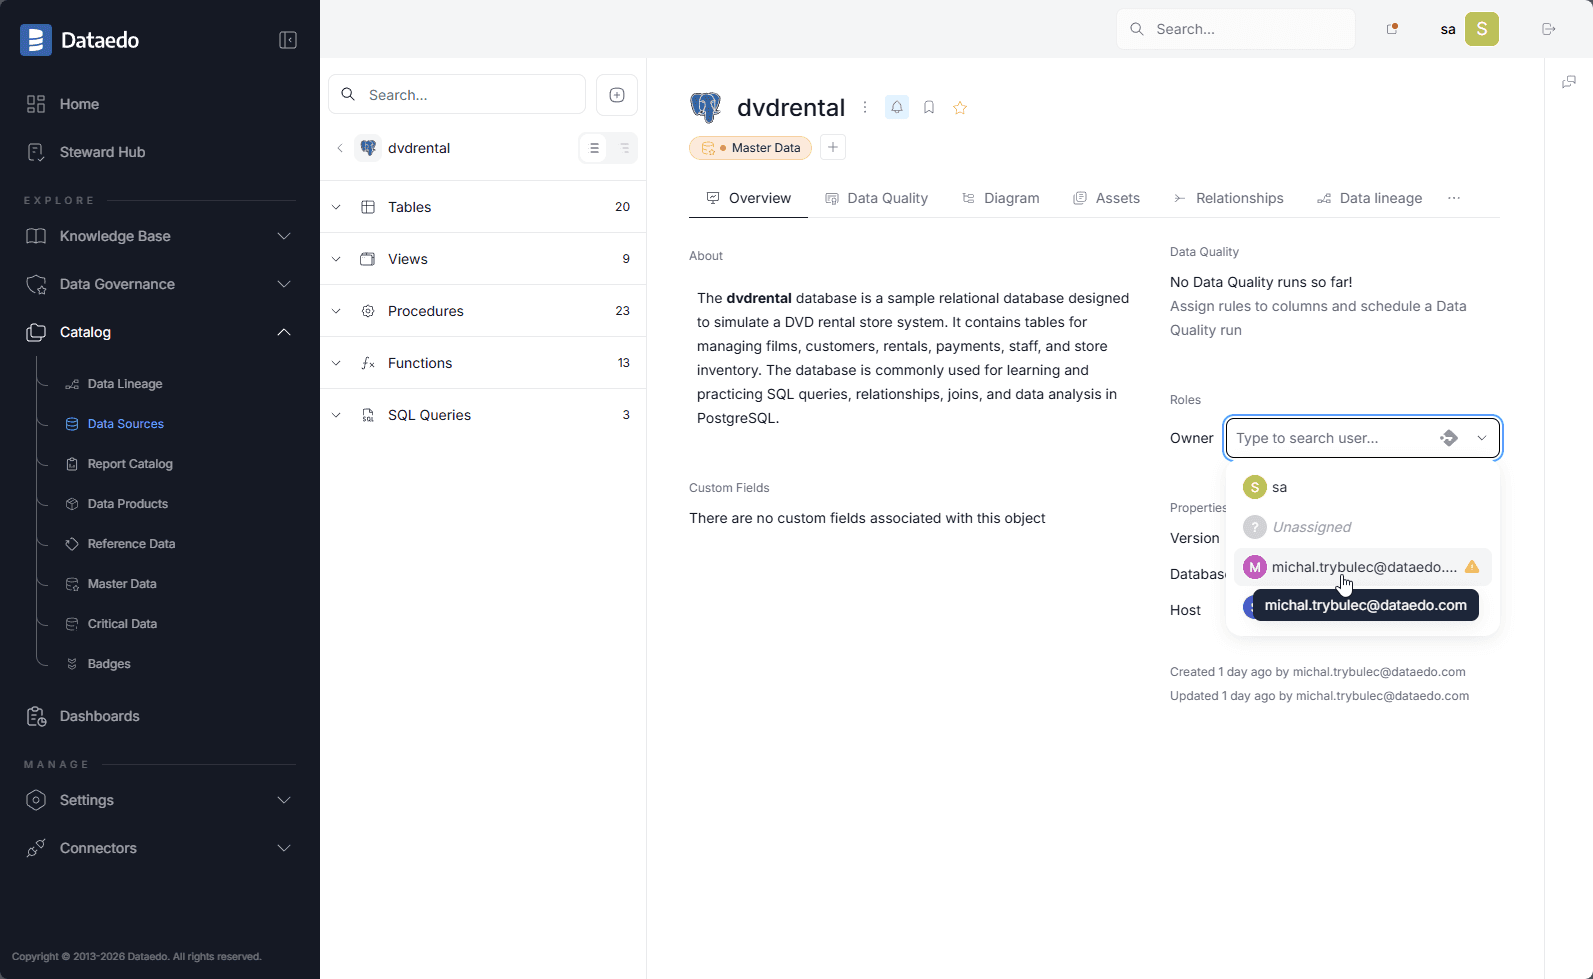Collapse the Catalog section
Screen dimensions: 1593x979
point(160,332)
